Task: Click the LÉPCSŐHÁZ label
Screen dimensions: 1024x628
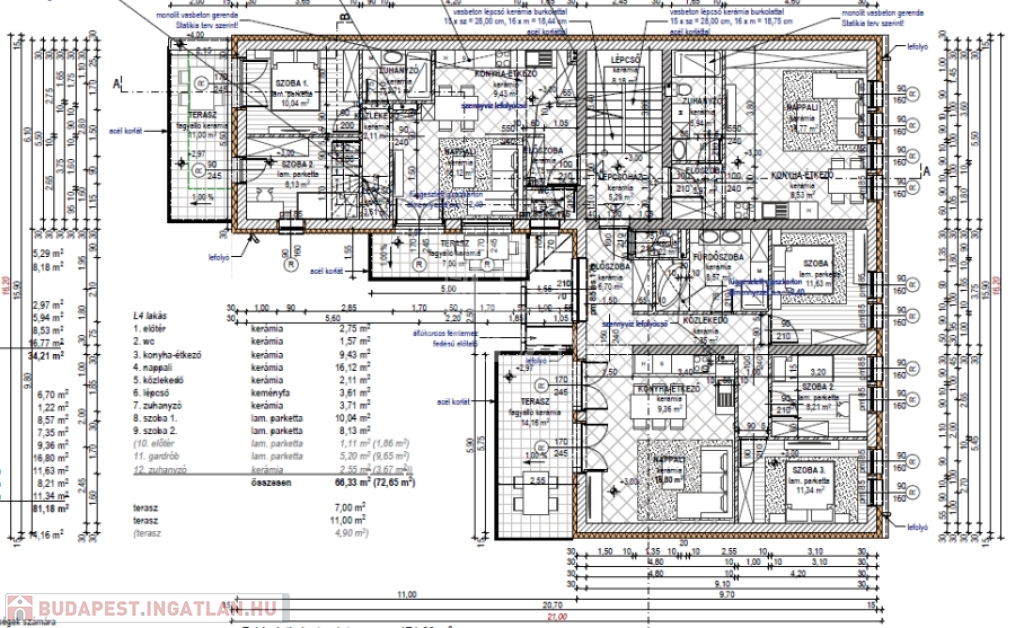Action: [x=620, y=174]
